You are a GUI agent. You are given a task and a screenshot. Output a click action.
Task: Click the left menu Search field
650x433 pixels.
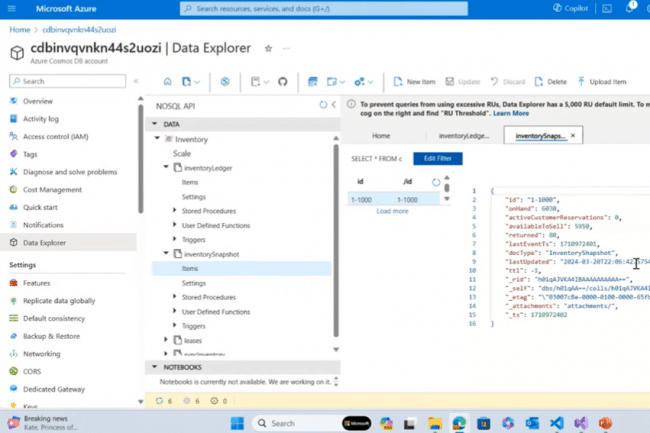pyautogui.click(x=68, y=81)
